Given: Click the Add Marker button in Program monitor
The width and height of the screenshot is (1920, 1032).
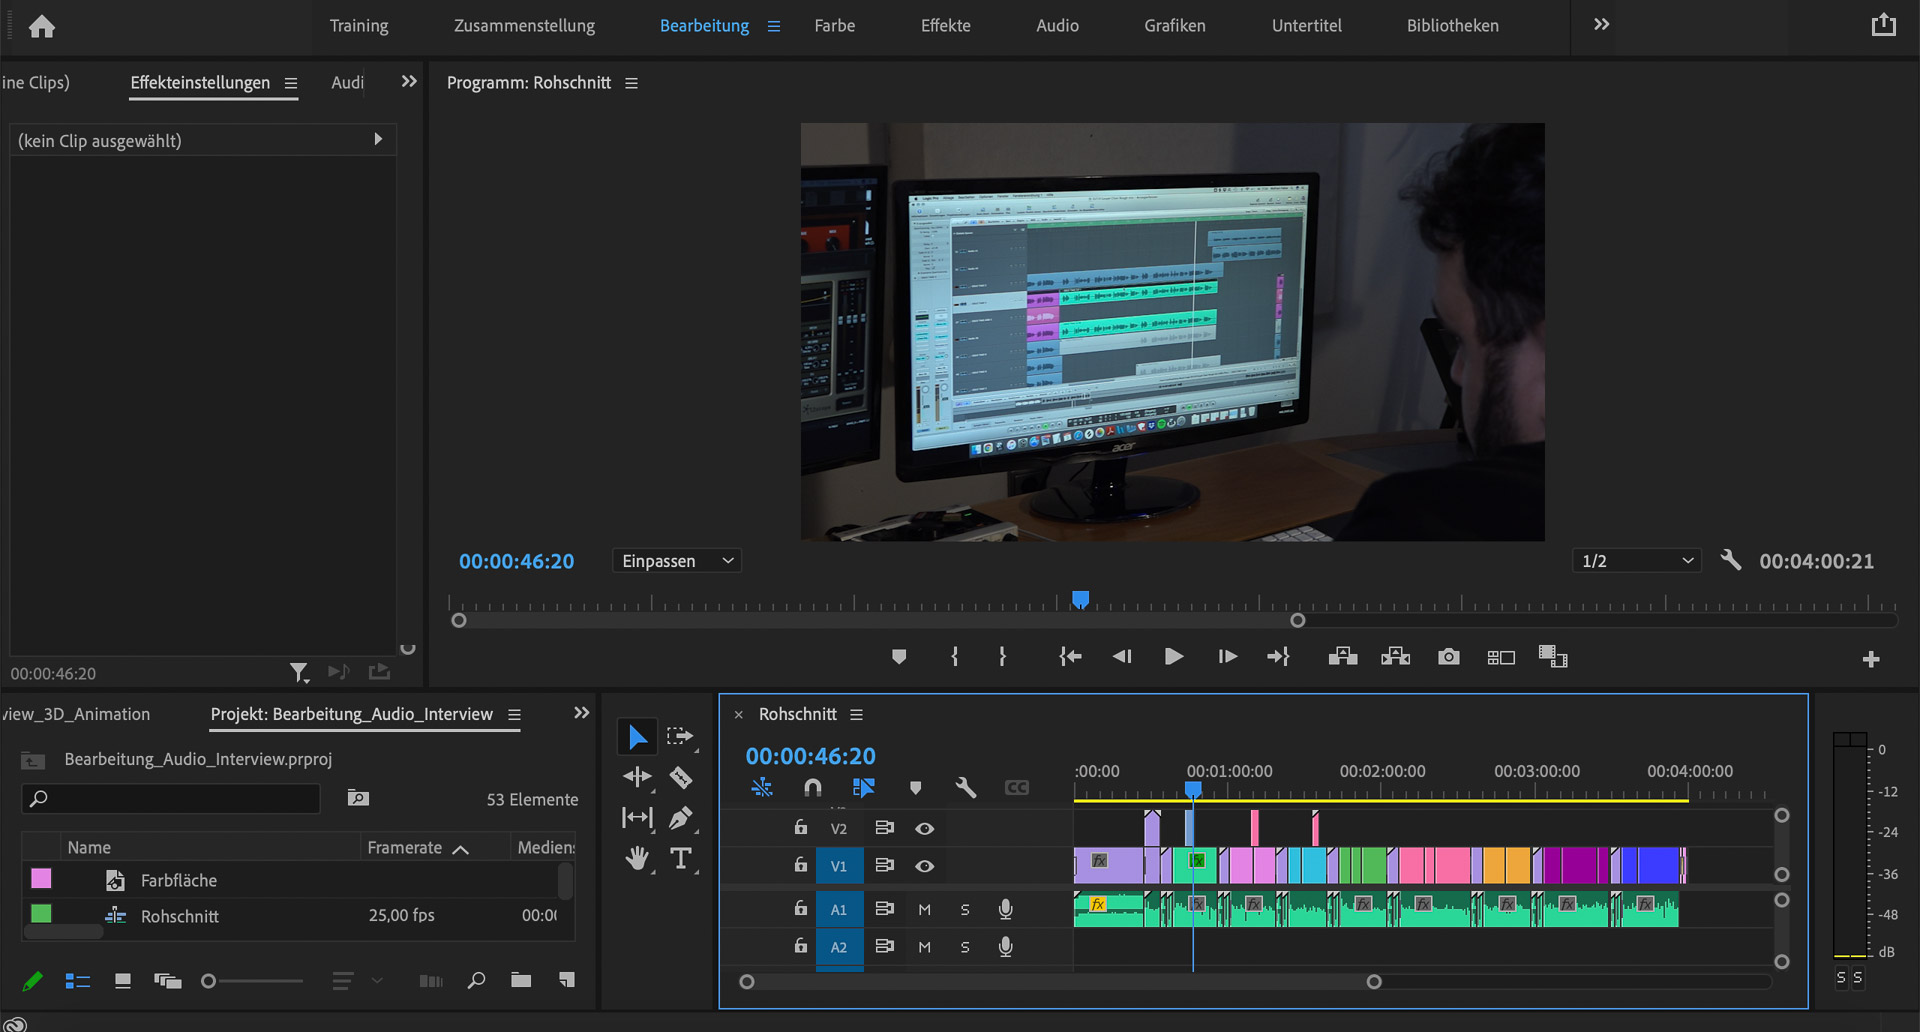Looking at the screenshot, I should click(898, 657).
